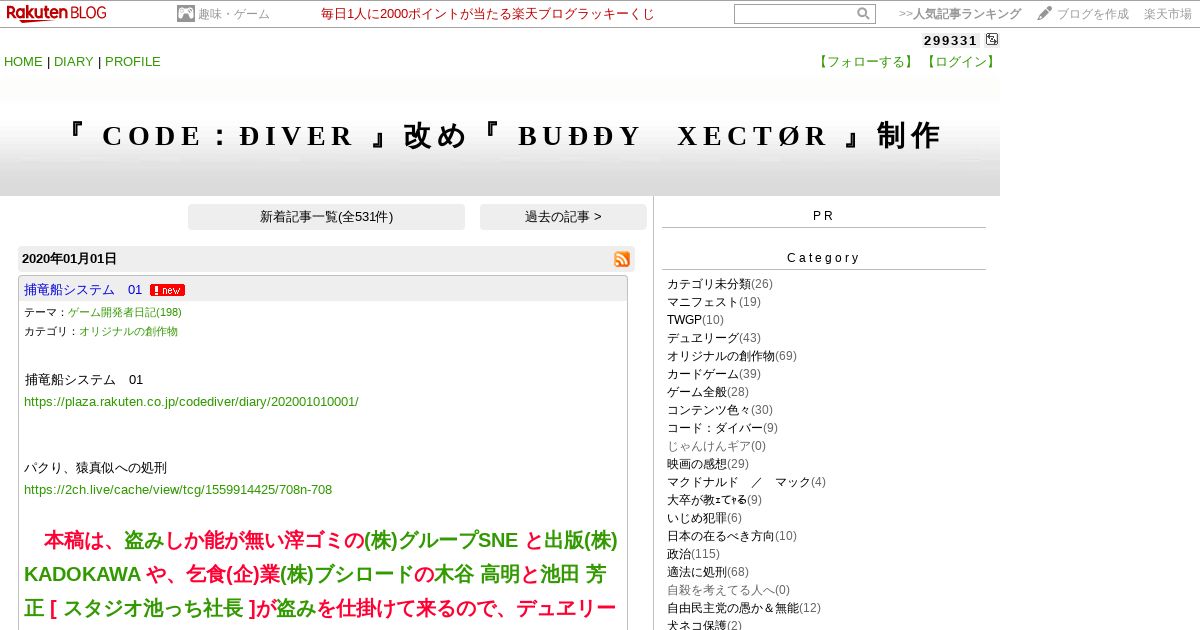
Task: Select カードゲーム category
Action: tap(703, 374)
